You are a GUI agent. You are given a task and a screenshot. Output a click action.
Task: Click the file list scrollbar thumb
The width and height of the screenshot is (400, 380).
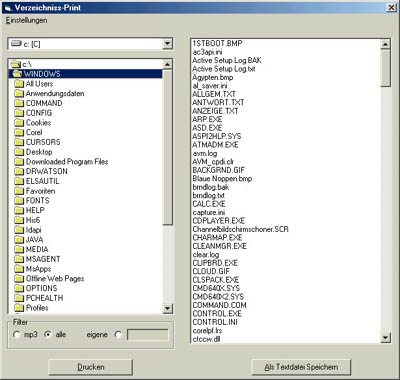tap(385, 68)
